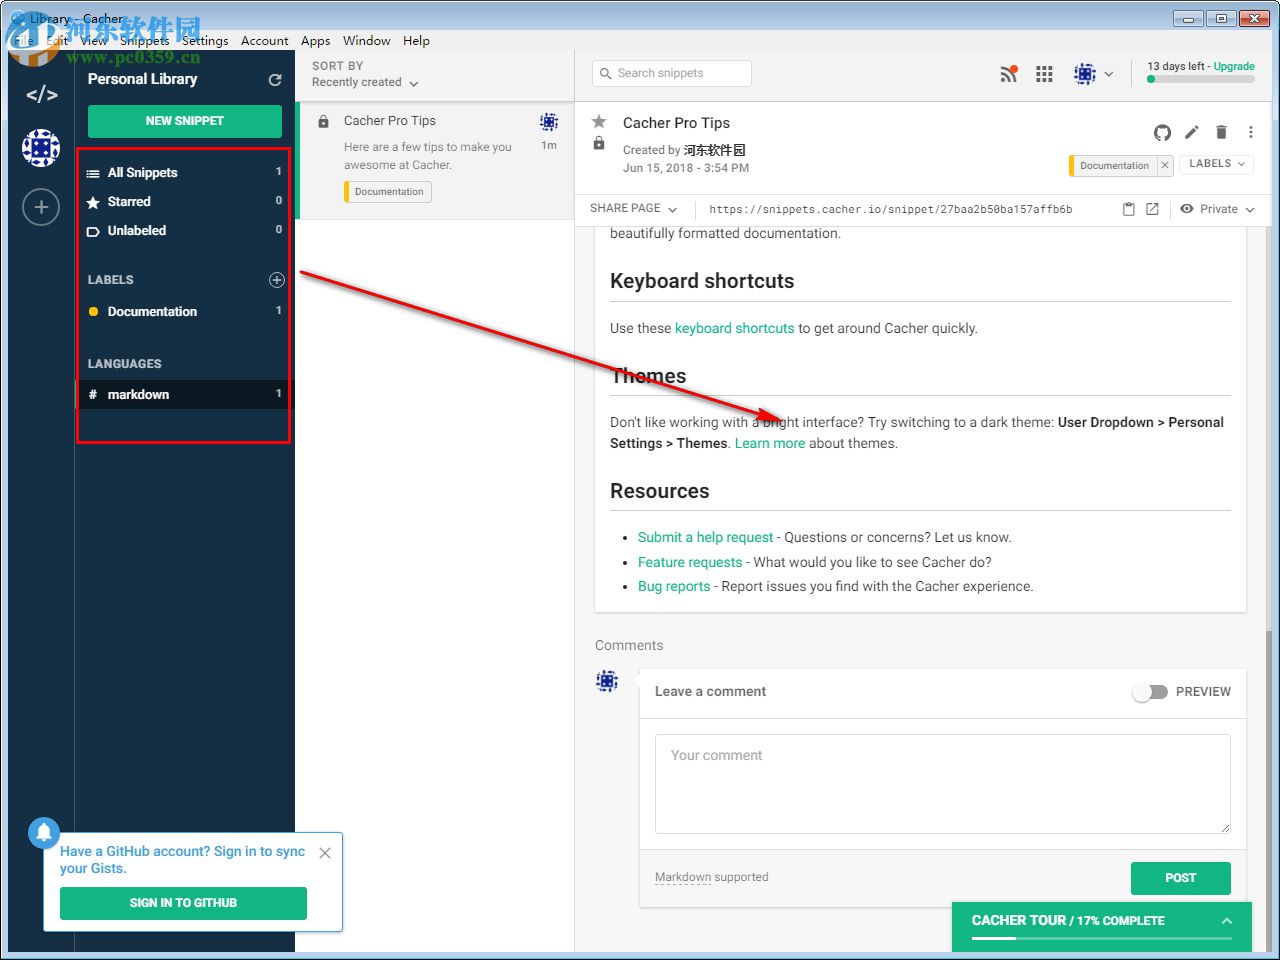Open the Snippets menu

pyautogui.click(x=145, y=41)
